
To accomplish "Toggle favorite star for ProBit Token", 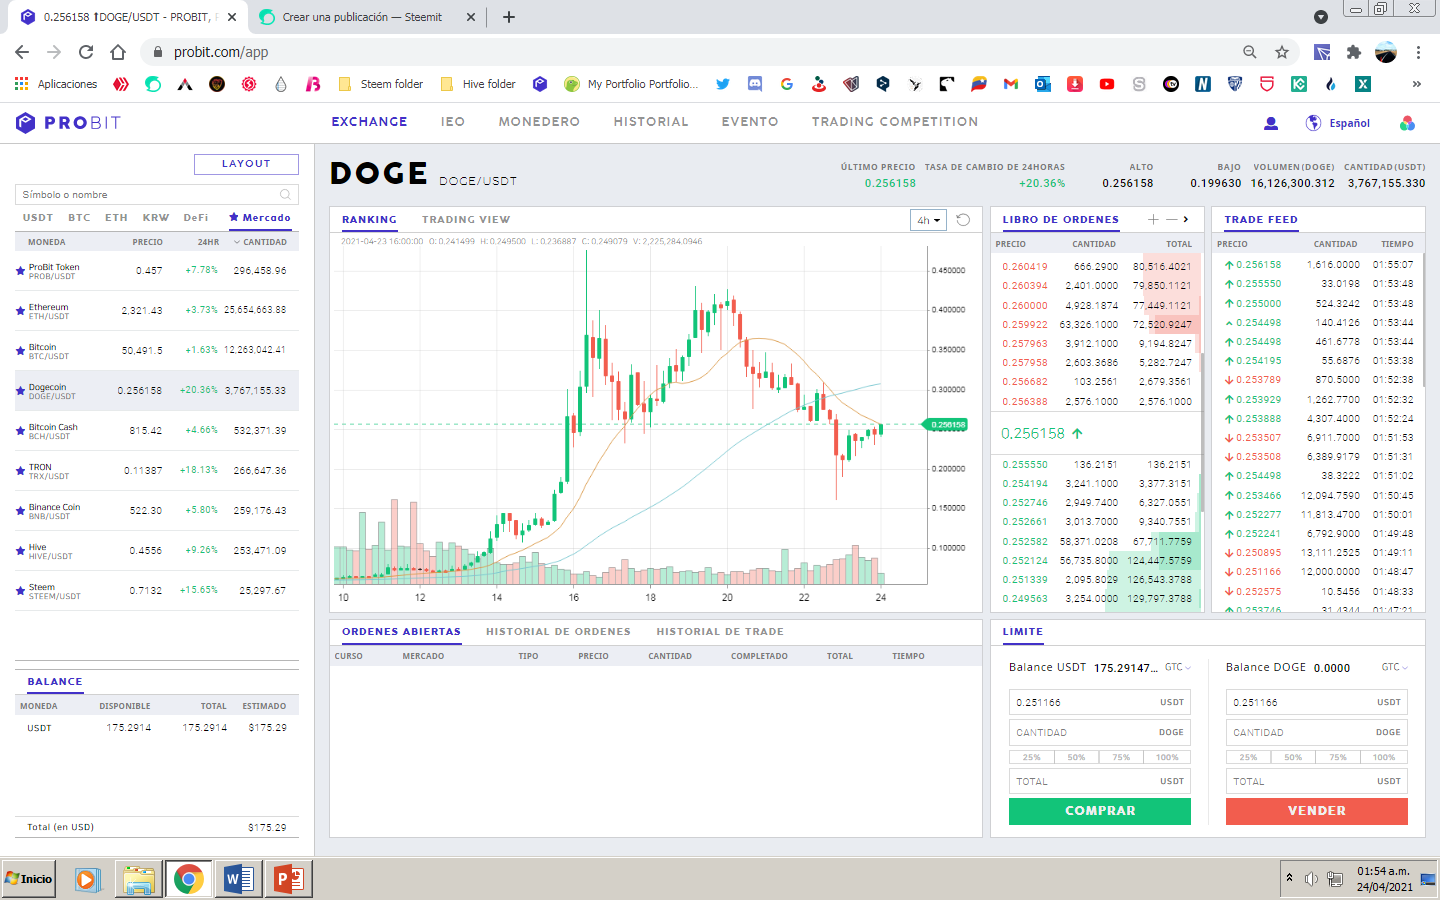I will (21, 271).
